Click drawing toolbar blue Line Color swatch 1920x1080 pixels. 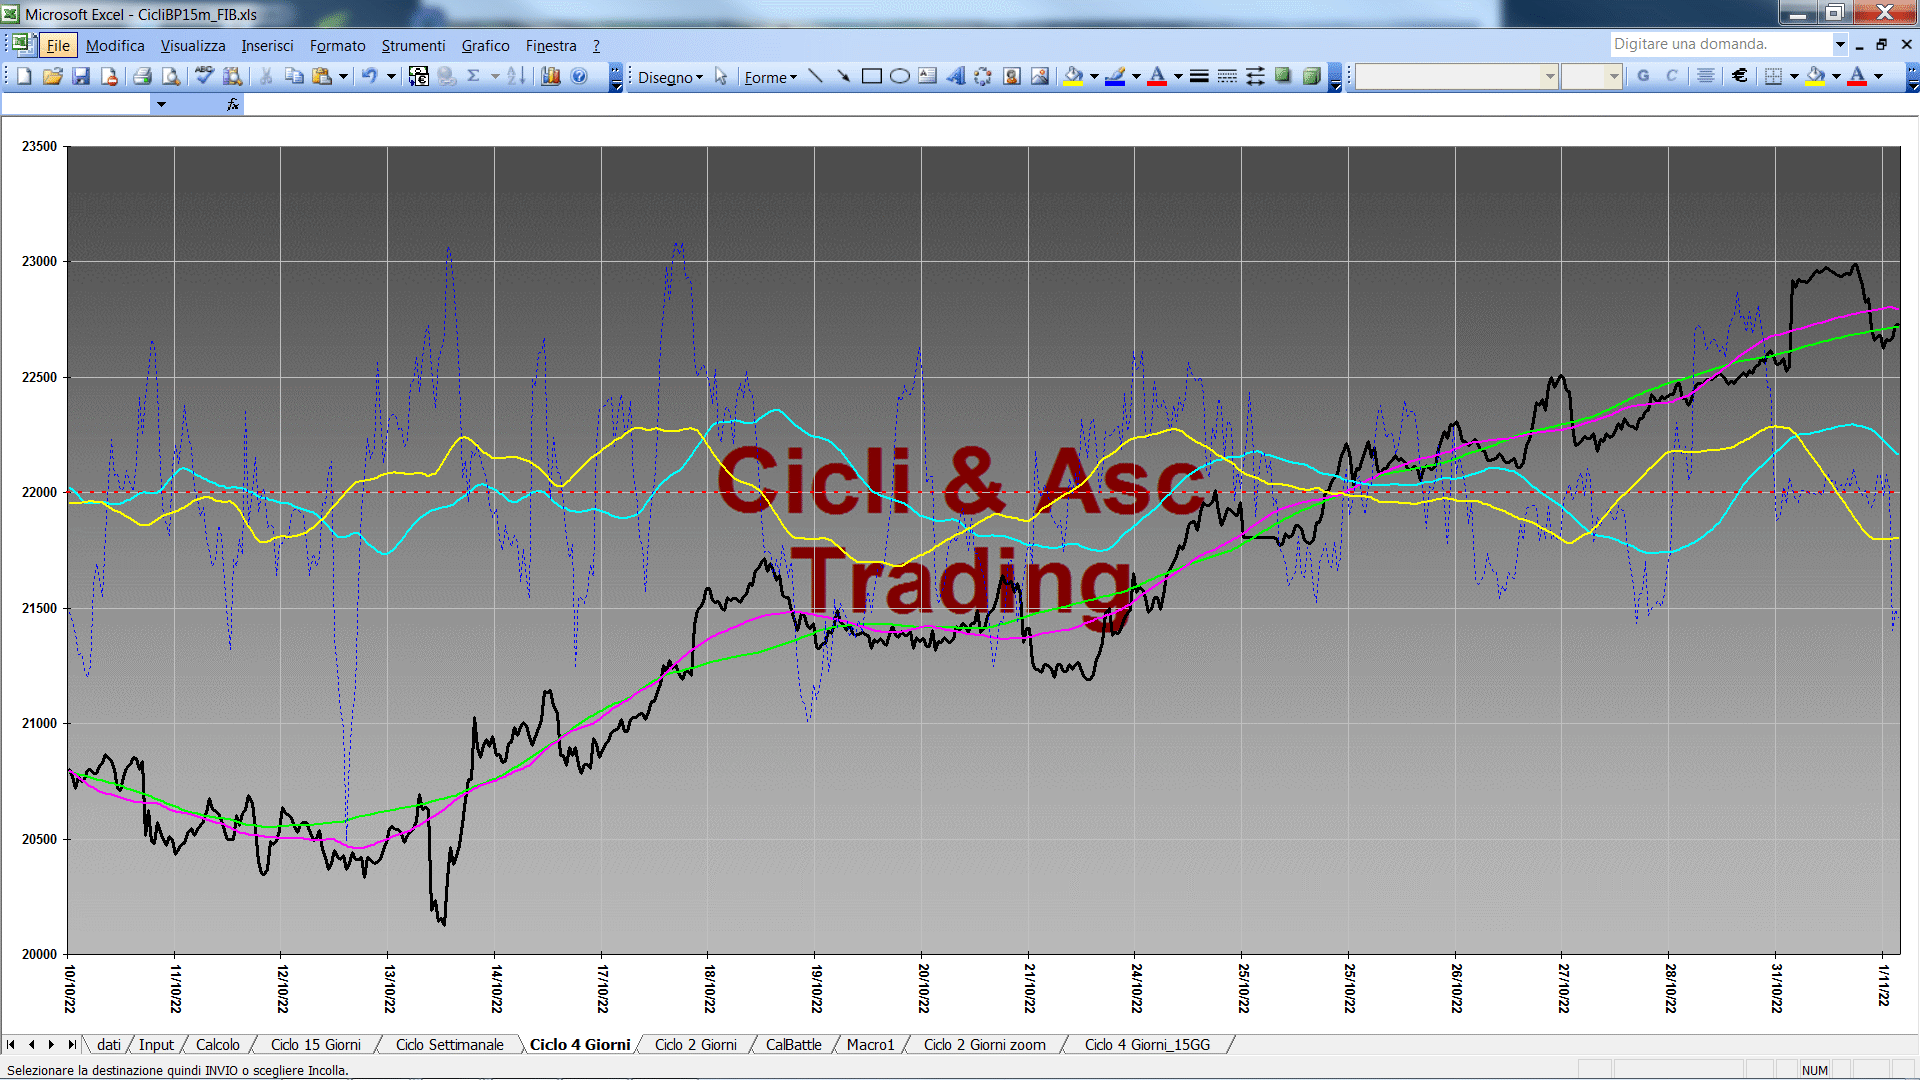1116,76
